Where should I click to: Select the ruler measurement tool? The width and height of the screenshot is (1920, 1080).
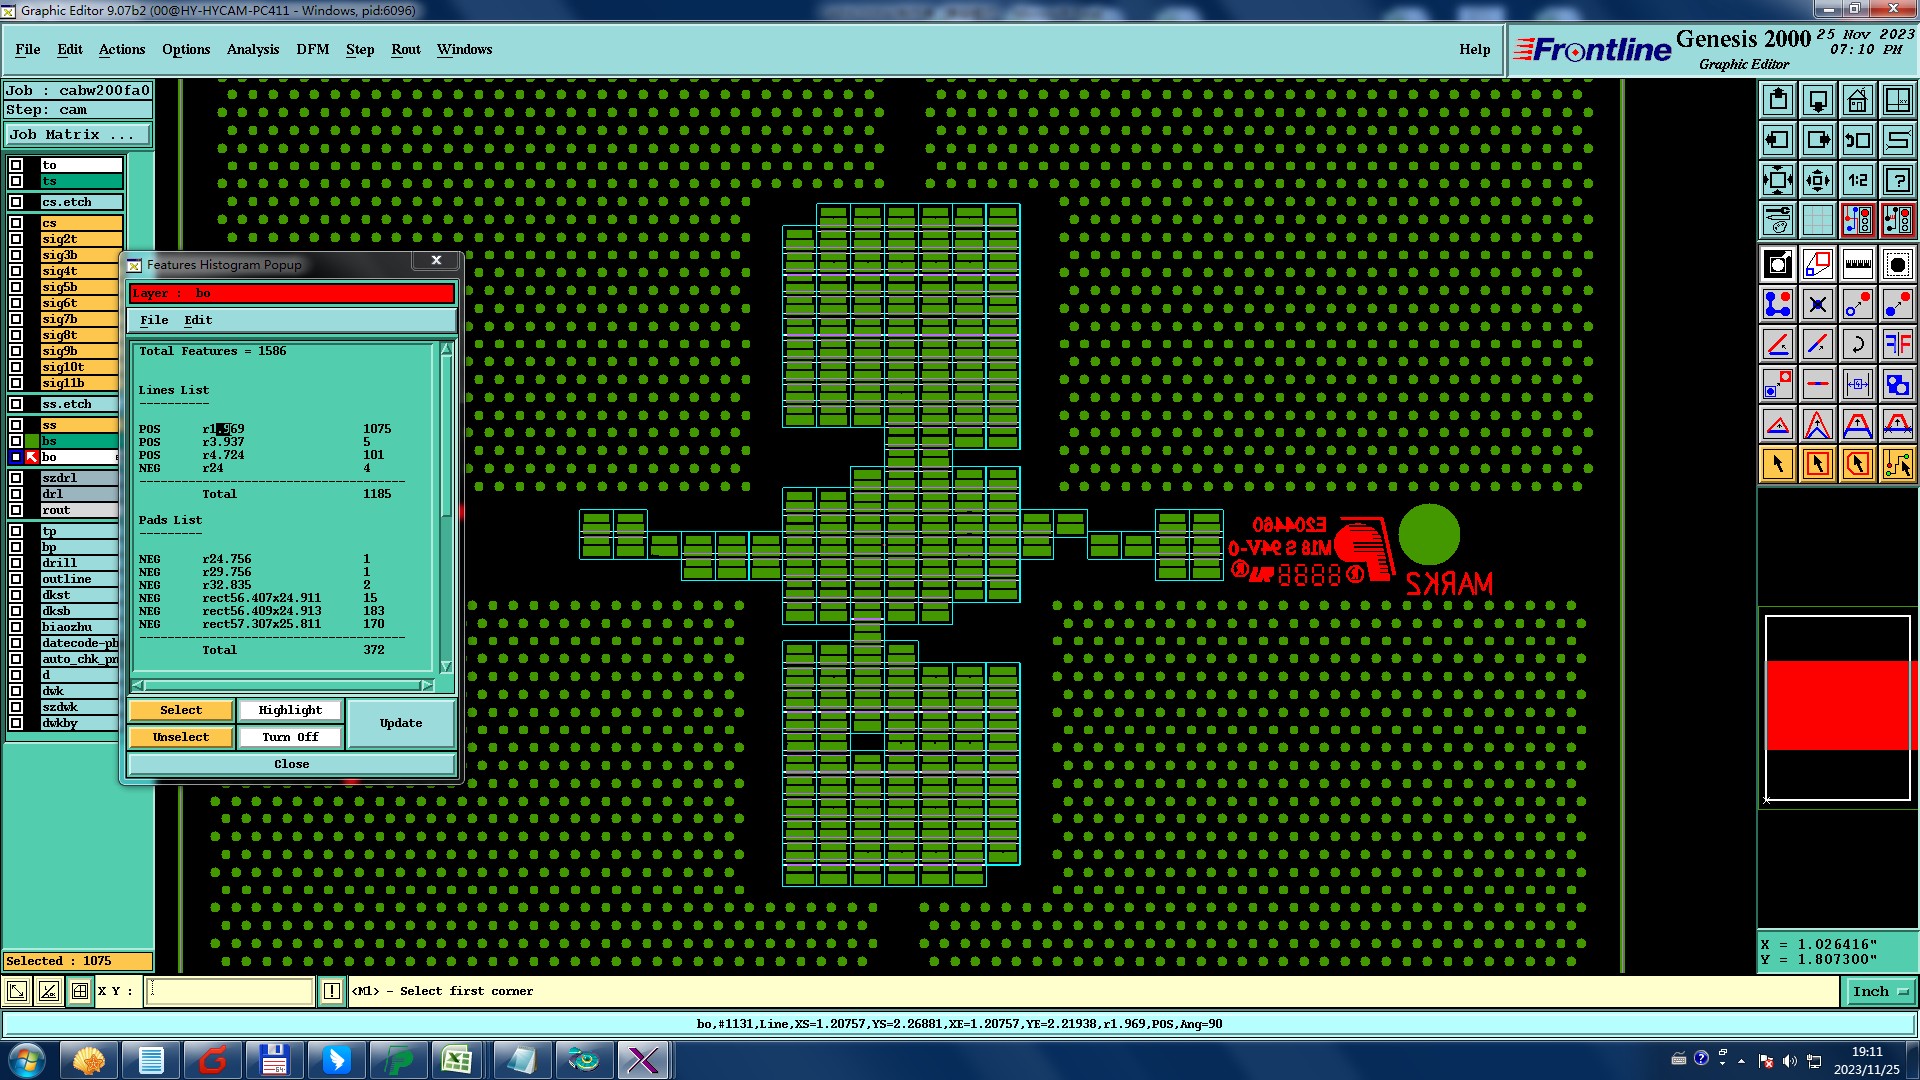(x=1857, y=265)
